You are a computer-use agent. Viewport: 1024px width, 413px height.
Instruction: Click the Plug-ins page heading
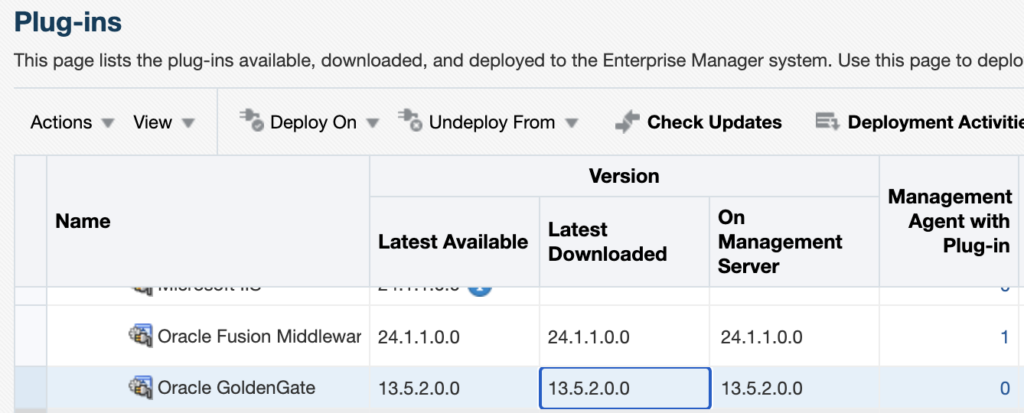click(x=68, y=24)
